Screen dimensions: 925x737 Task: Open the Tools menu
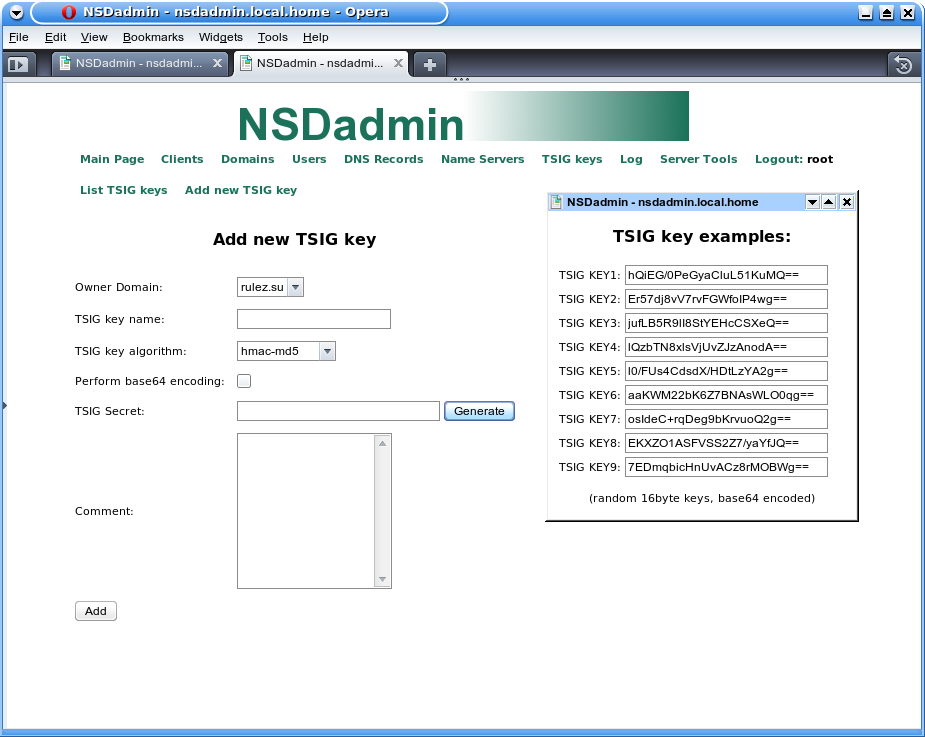(272, 37)
